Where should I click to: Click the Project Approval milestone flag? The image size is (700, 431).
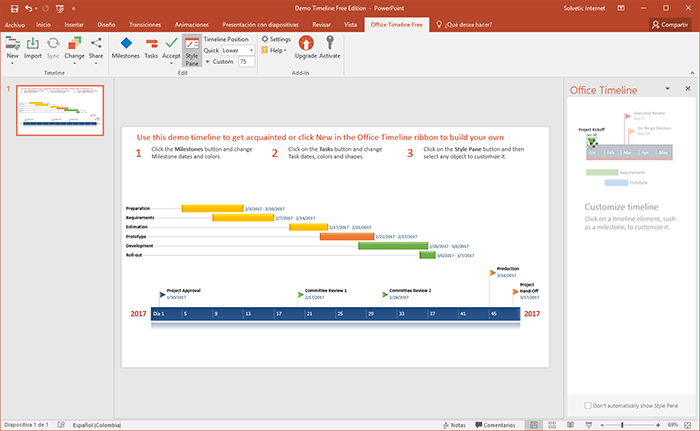click(x=162, y=294)
